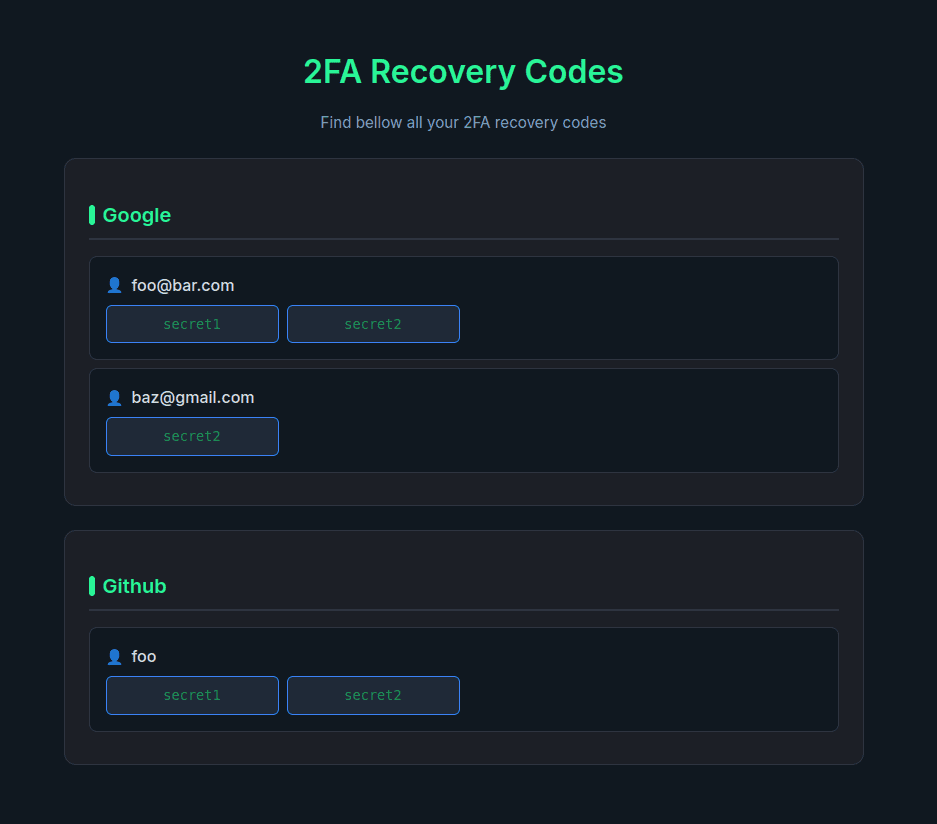Screen dimensions: 937x824
Task: Copy the Github secret1 recovery code
Action: pyautogui.click(x=192, y=695)
